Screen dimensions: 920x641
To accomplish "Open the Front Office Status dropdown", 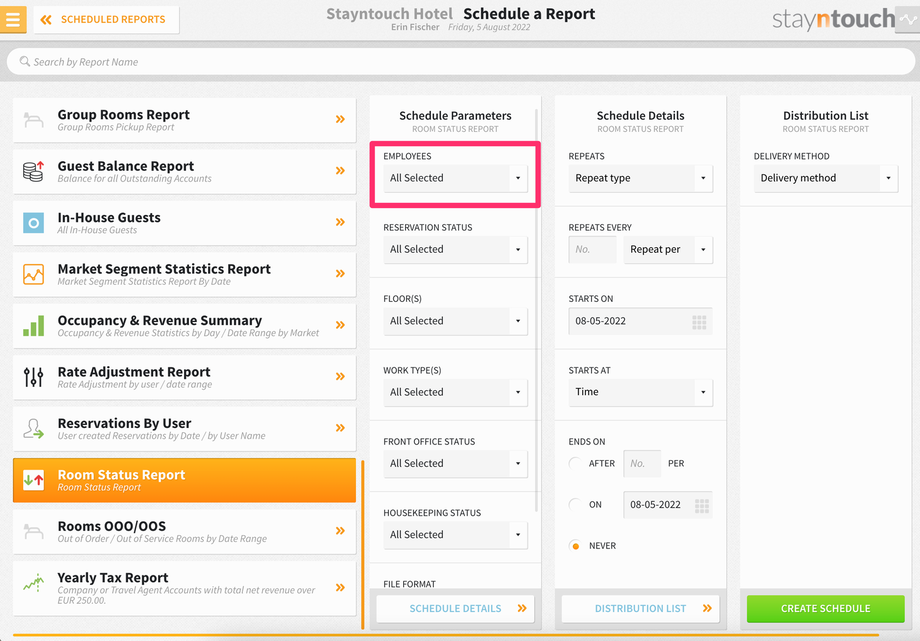I will tap(455, 464).
